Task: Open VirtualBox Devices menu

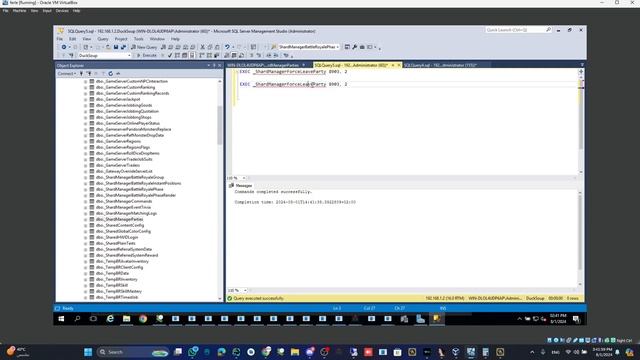Action: (62, 11)
